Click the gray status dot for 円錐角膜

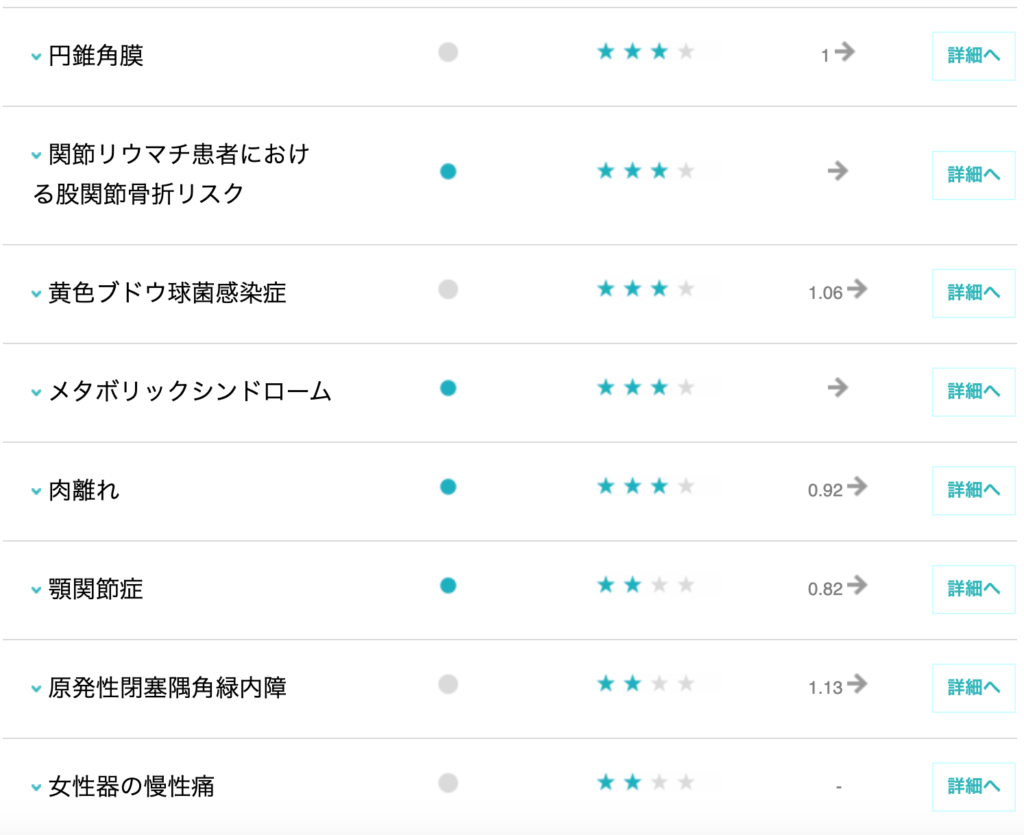pos(448,52)
